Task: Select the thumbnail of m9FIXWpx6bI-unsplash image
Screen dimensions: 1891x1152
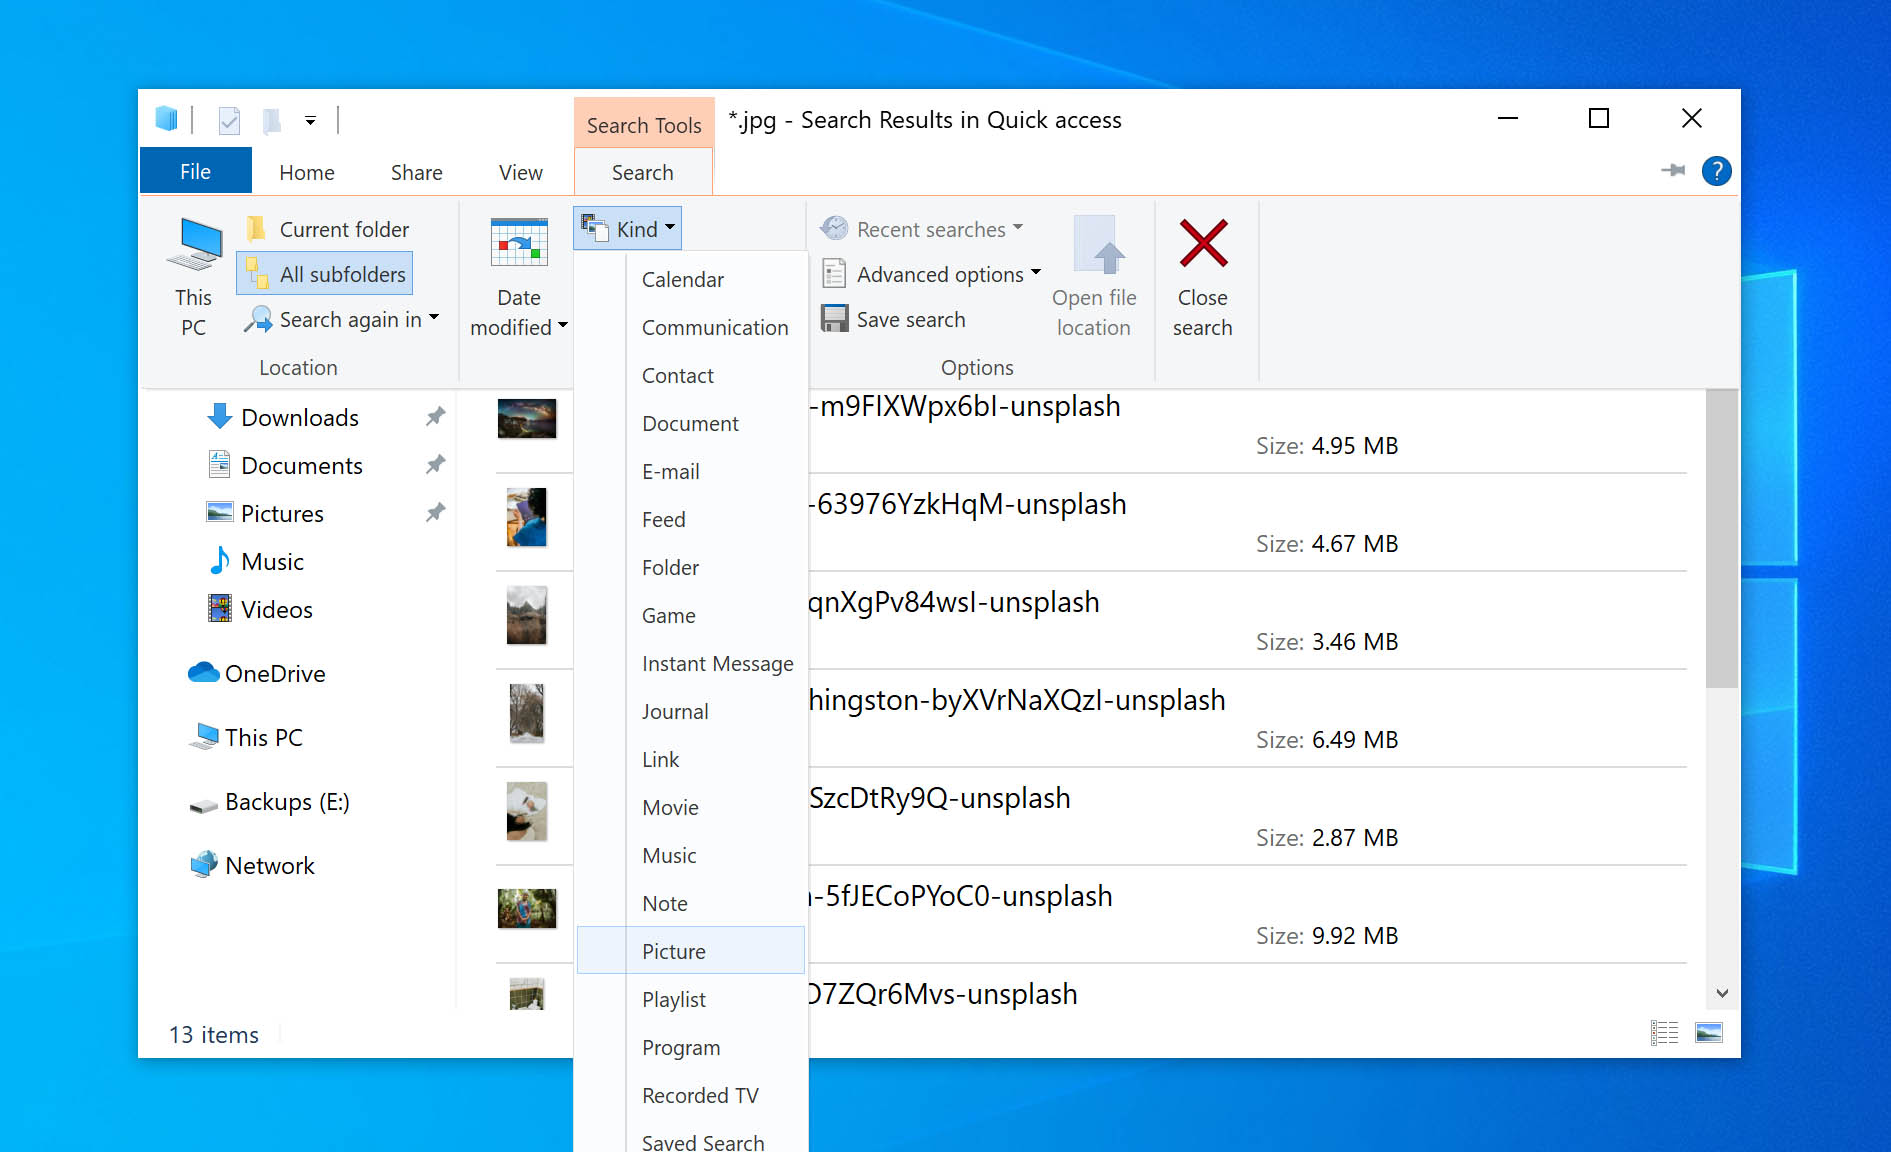Action: pos(527,419)
